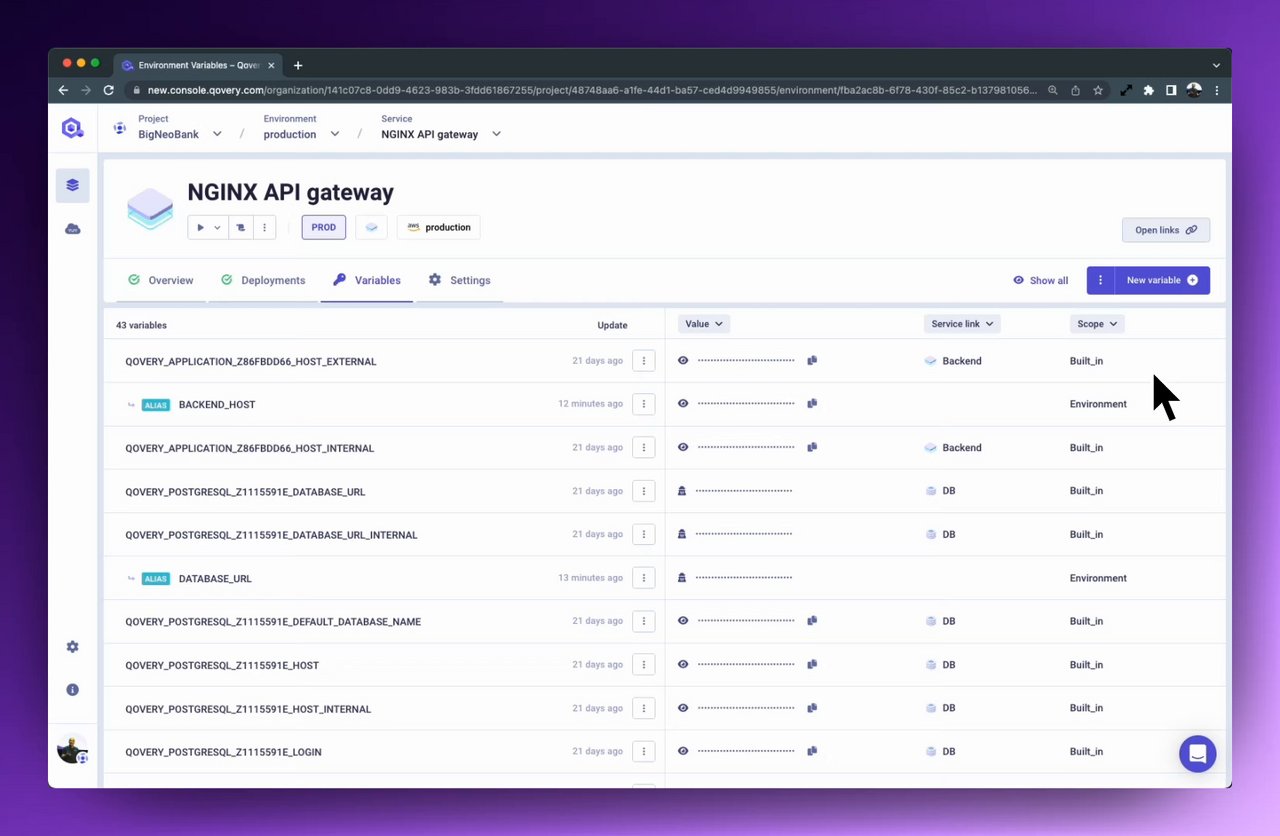
Task: Open the chat support bubble
Action: tap(1197, 754)
